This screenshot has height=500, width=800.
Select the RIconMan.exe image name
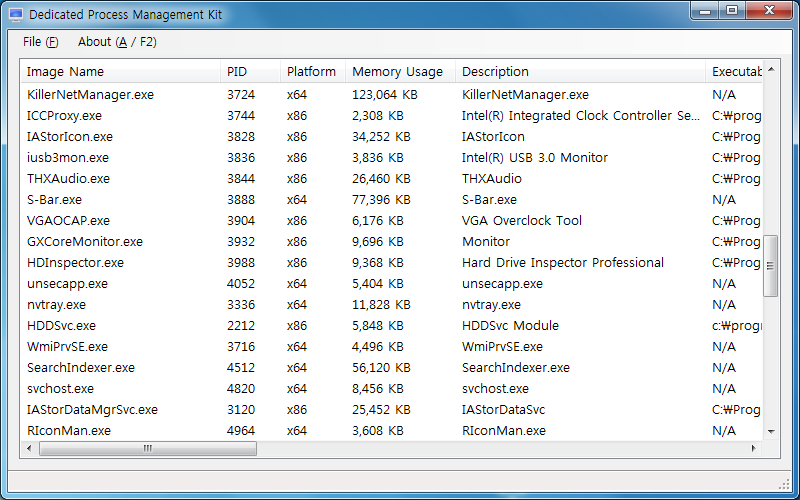pos(69,431)
